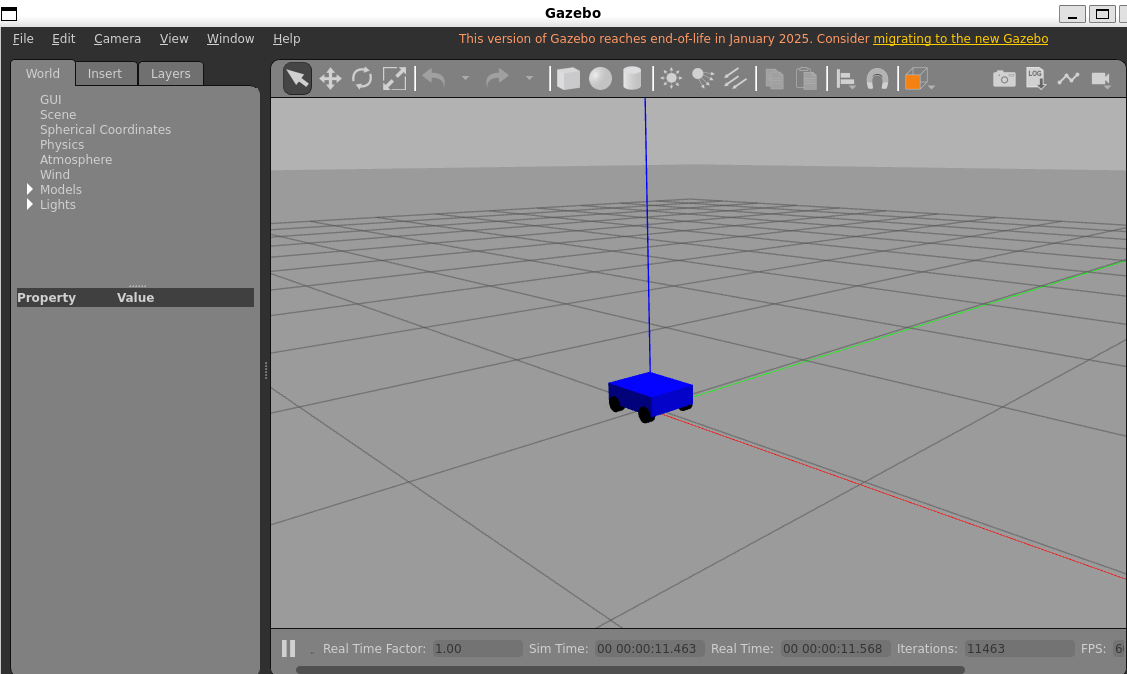This screenshot has width=1127, height=674.
Task: Switch to the Insert tab
Action: (105, 73)
